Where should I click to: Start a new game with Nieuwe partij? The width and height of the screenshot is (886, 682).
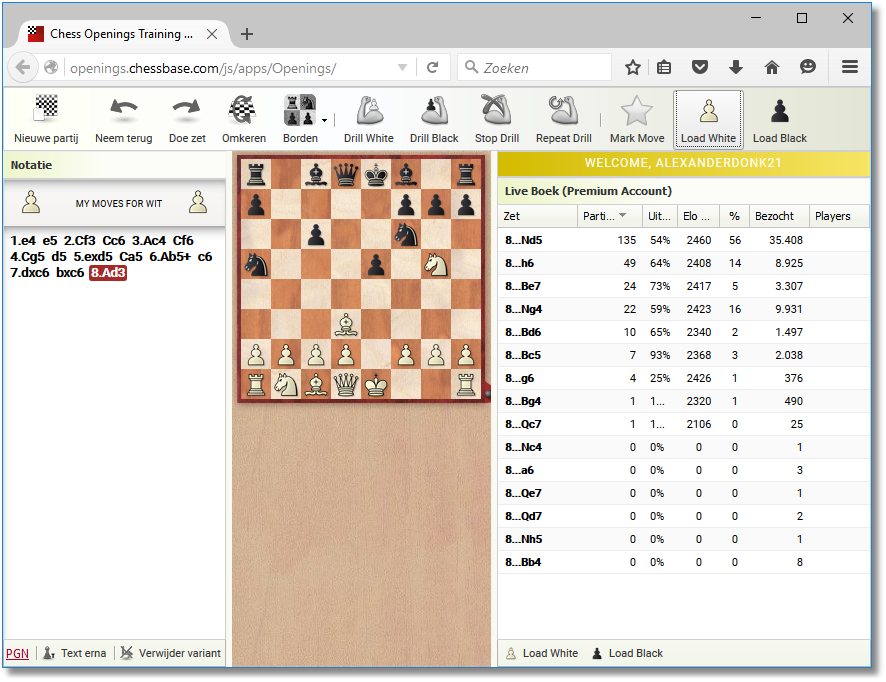click(46, 119)
